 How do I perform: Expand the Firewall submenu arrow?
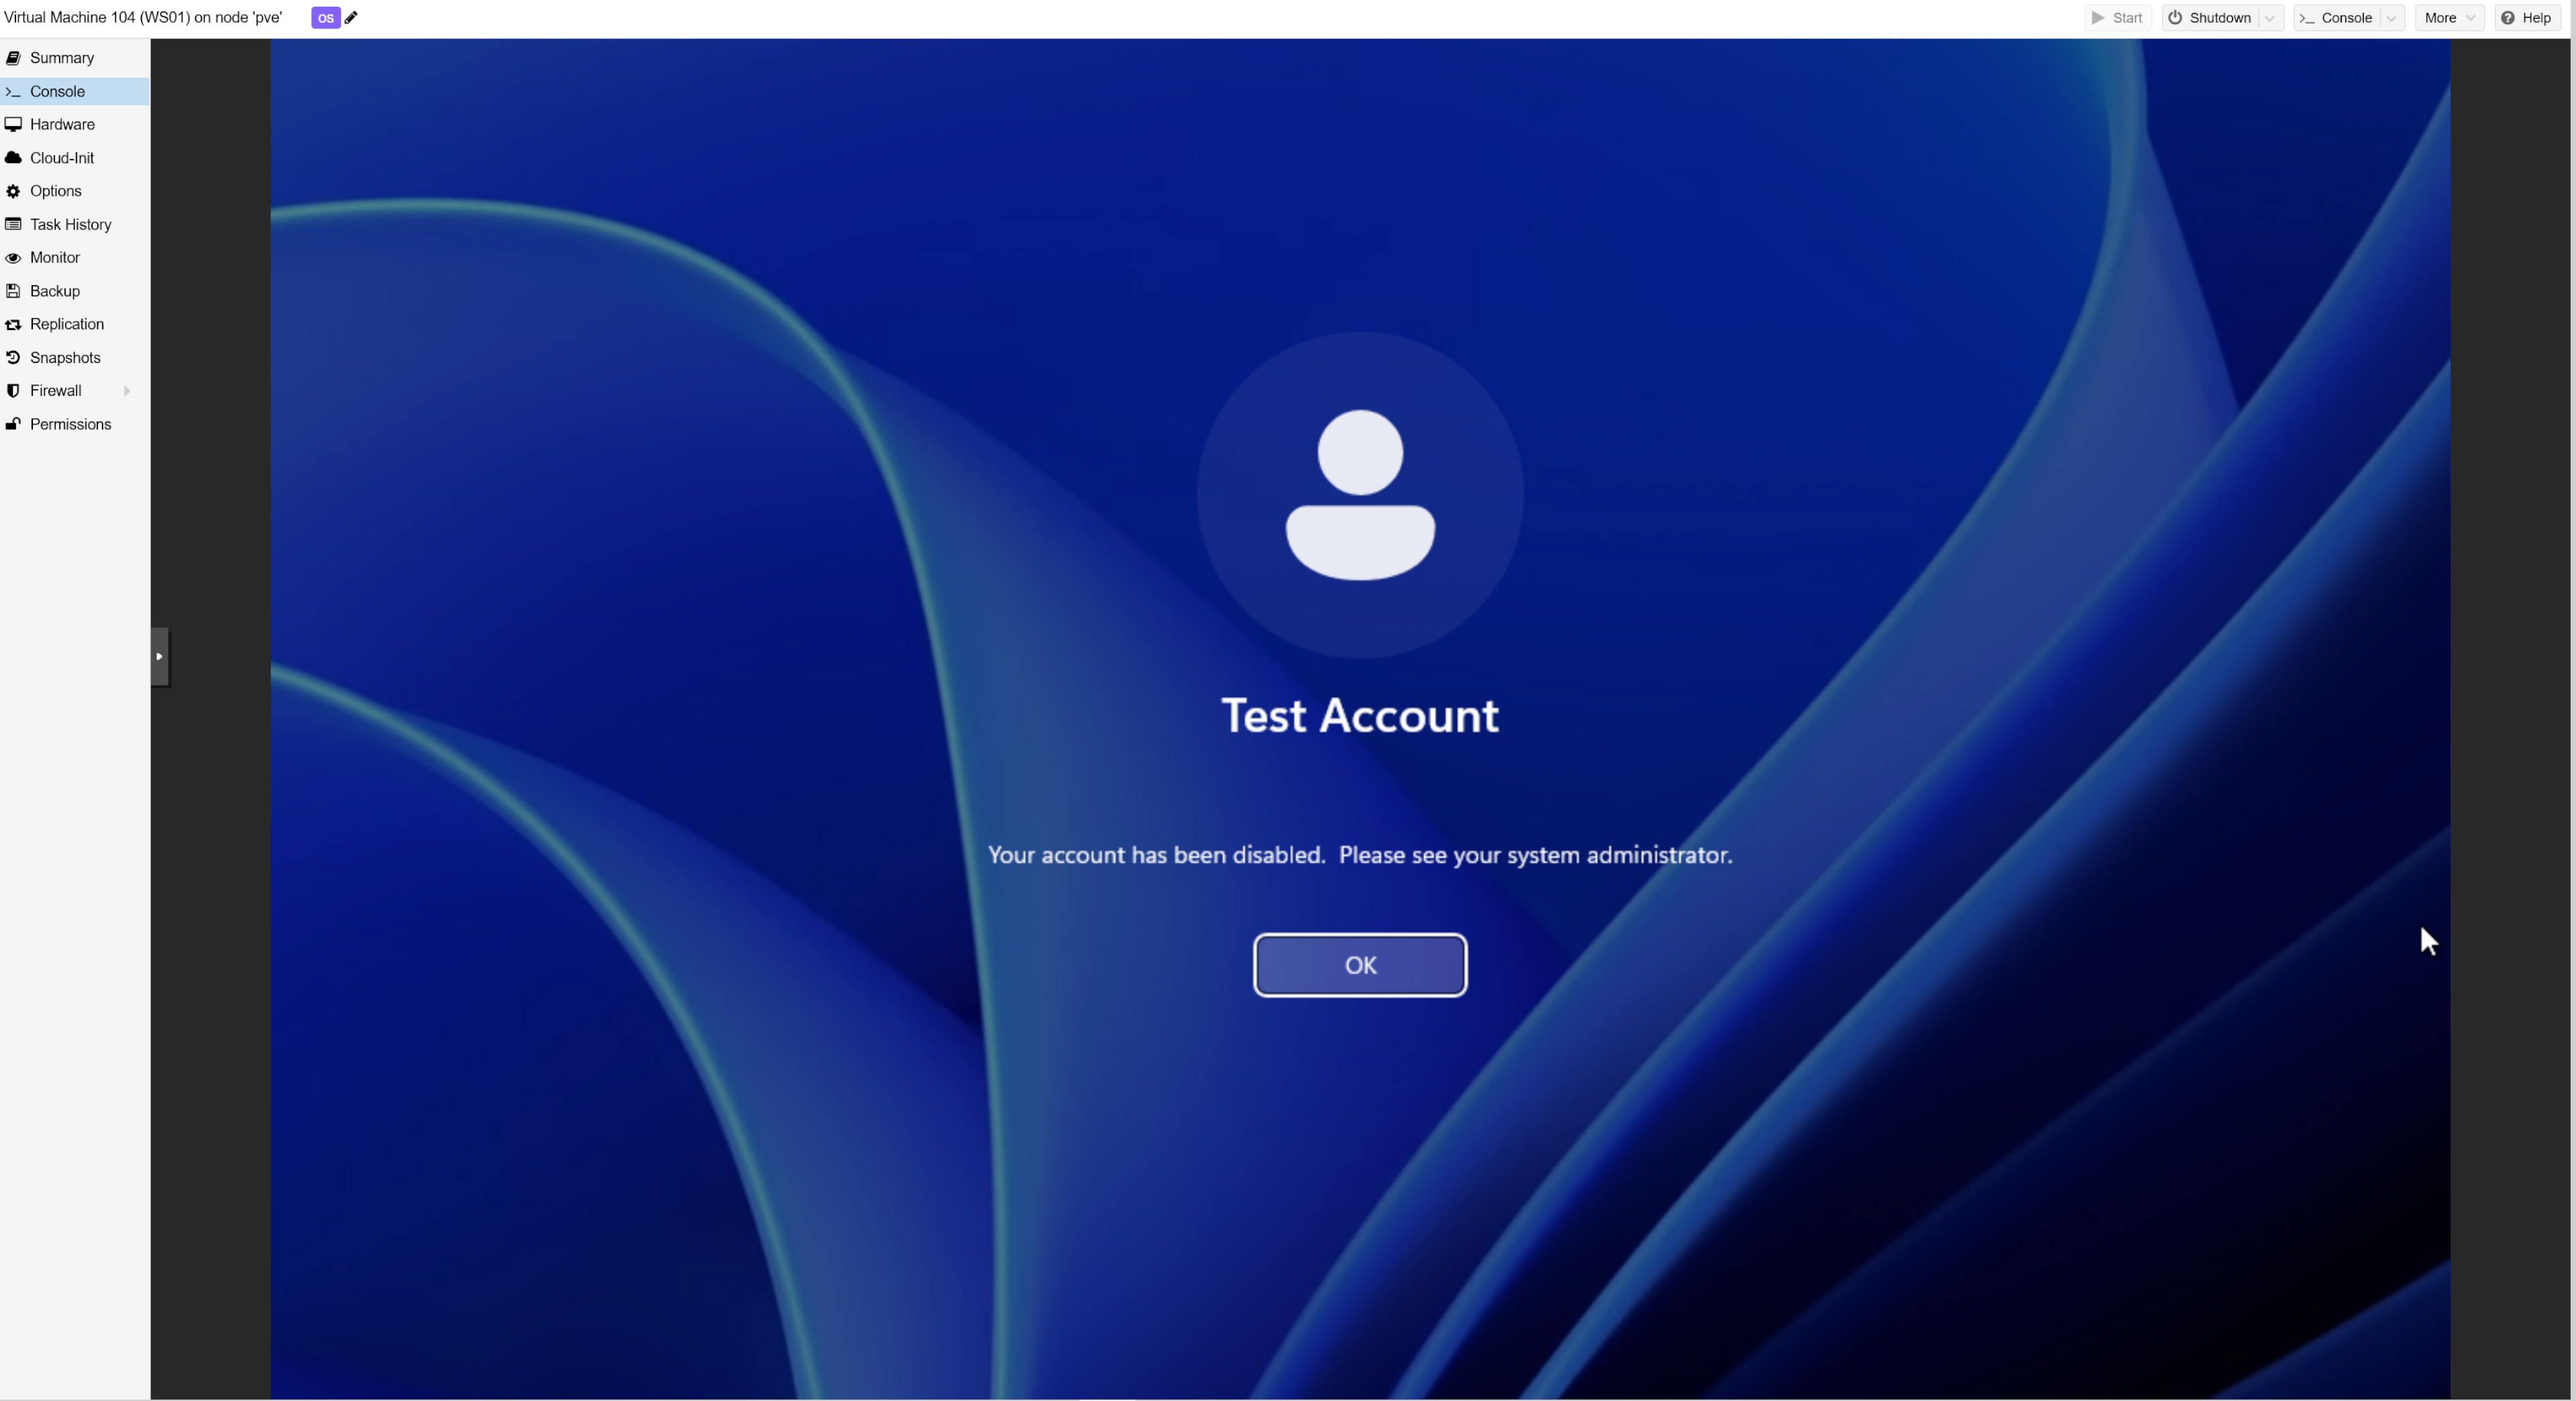[x=127, y=391]
